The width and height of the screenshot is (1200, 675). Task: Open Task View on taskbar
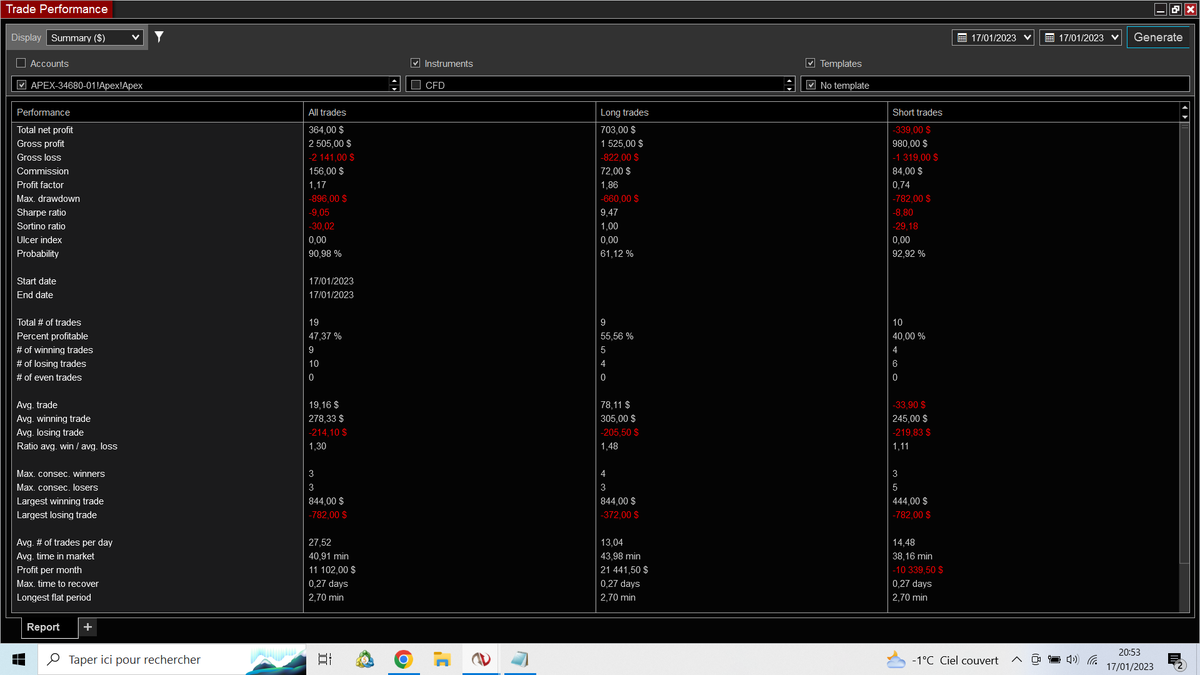(x=324, y=659)
